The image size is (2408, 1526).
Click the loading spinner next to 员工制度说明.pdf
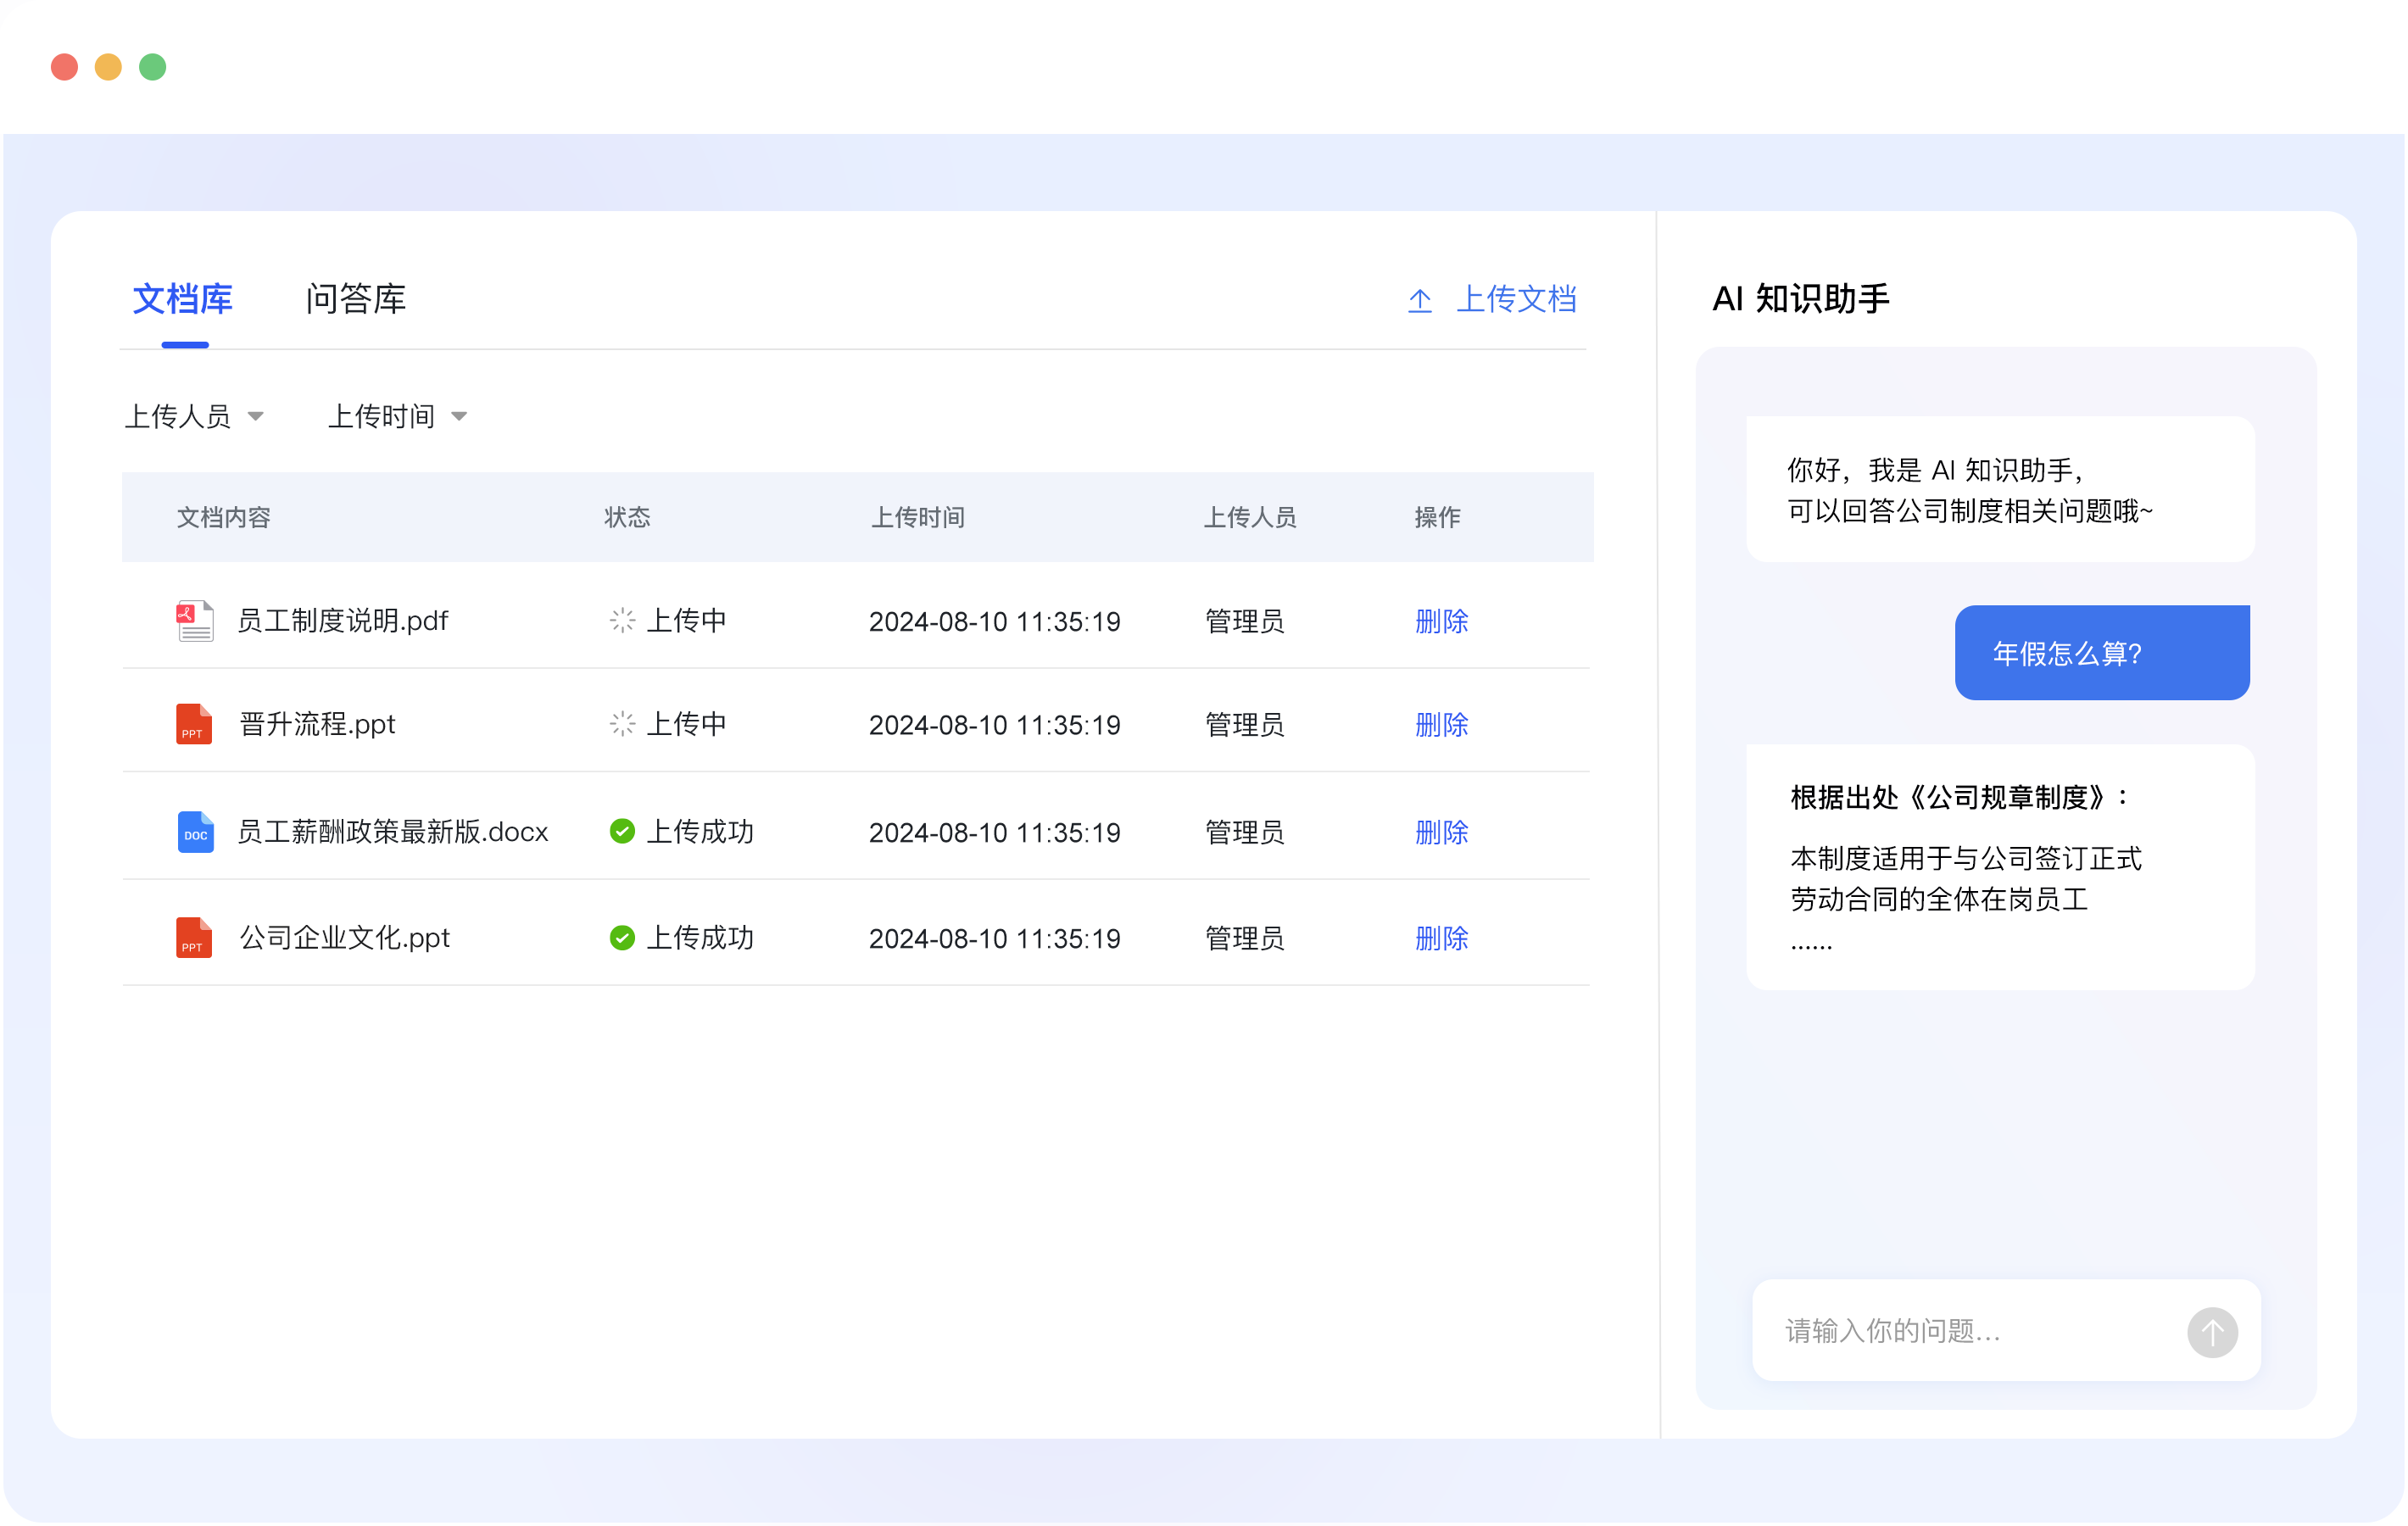pos(622,620)
